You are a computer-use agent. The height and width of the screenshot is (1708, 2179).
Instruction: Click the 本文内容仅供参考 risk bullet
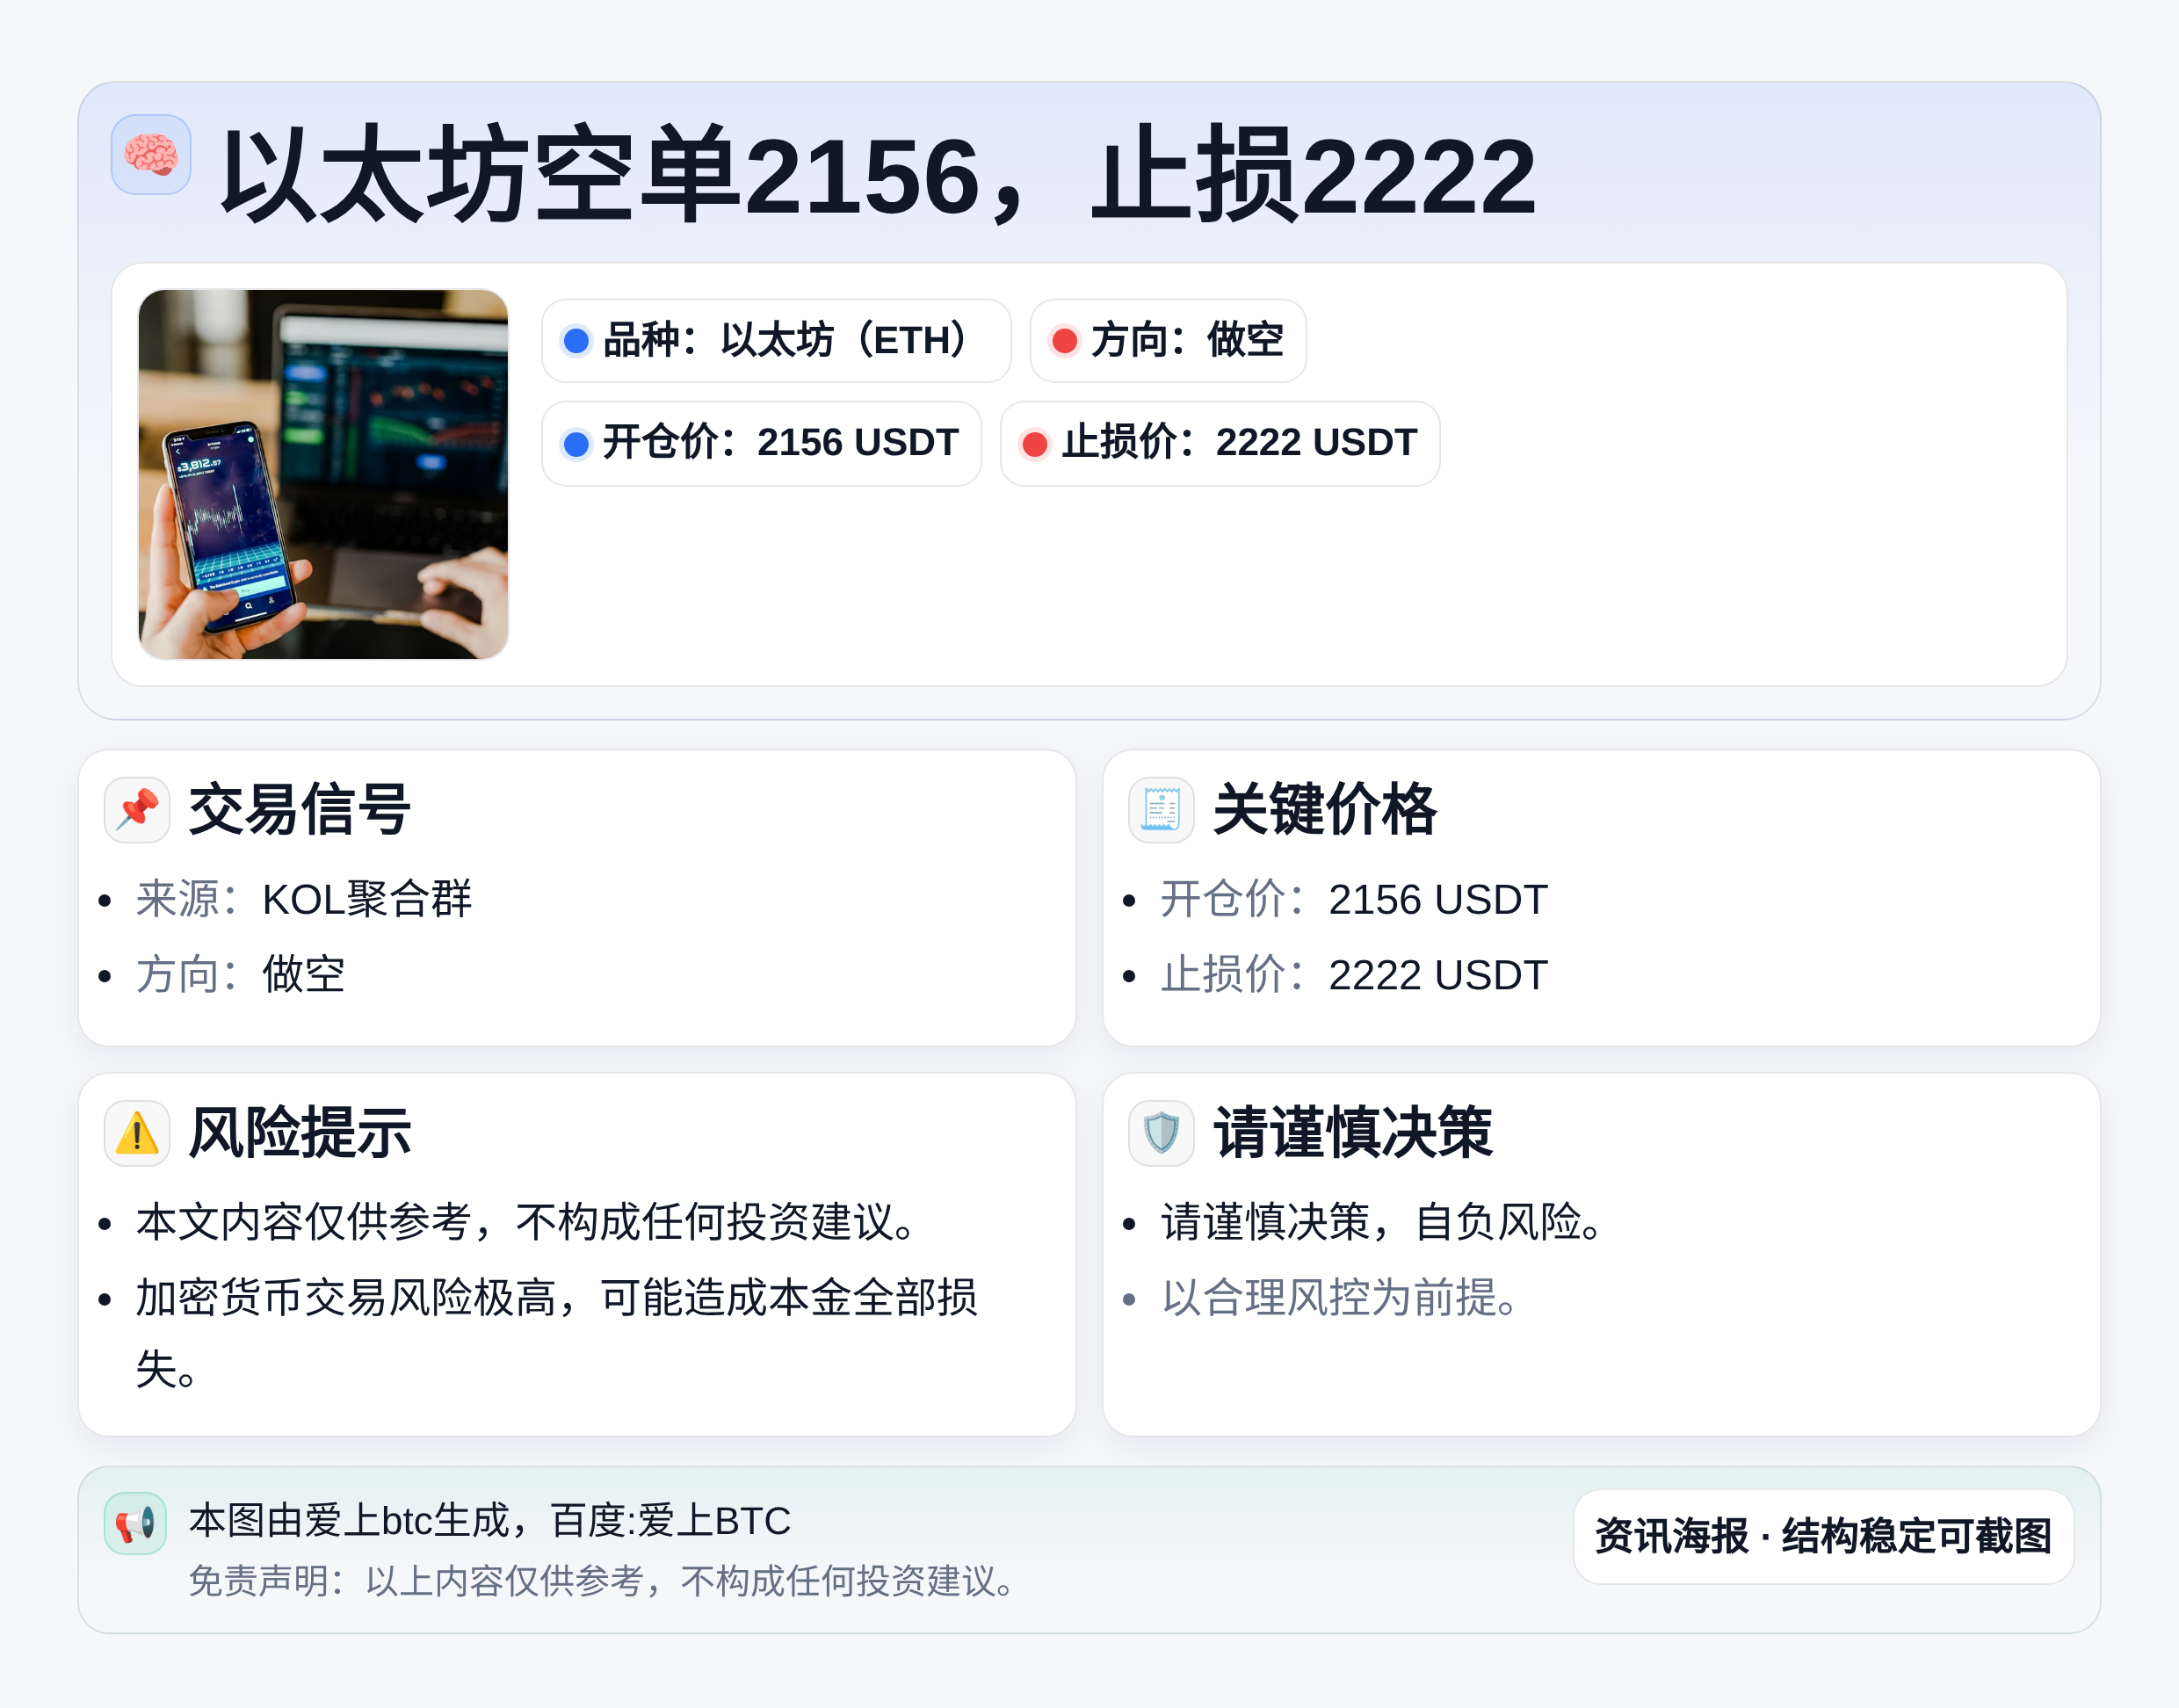pos(527,1222)
